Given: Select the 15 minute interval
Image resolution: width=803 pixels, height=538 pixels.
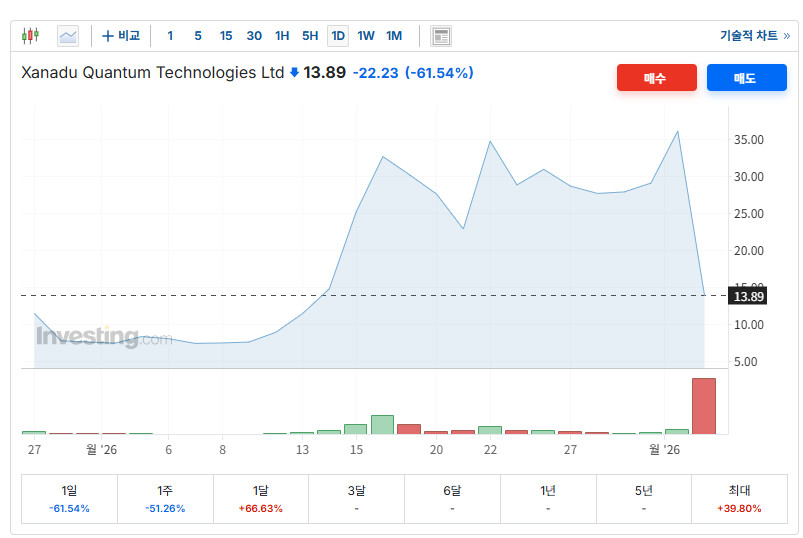Looking at the screenshot, I should pyautogui.click(x=226, y=36).
